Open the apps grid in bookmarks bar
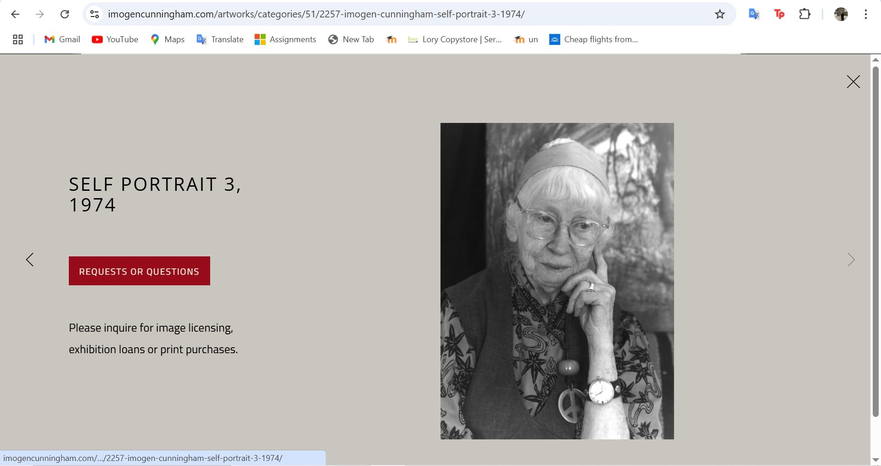Image resolution: width=881 pixels, height=466 pixels. pyautogui.click(x=17, y=39)
